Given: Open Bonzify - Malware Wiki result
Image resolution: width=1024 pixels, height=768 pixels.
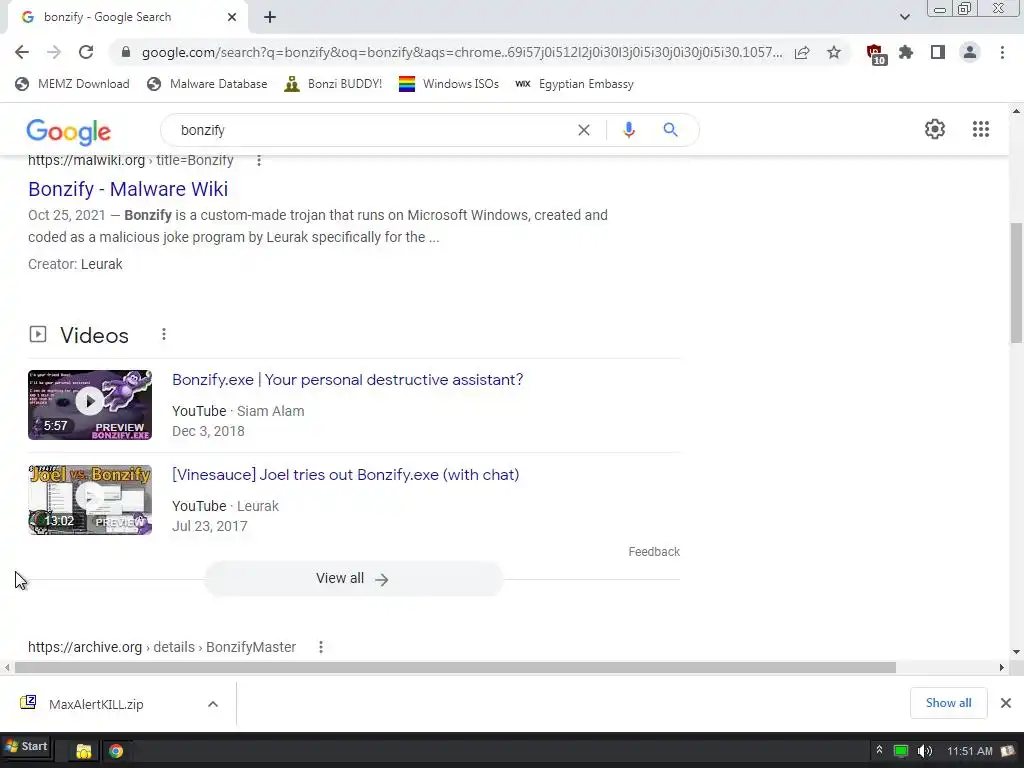Looking at the screenshot, I should coord(128,189).
